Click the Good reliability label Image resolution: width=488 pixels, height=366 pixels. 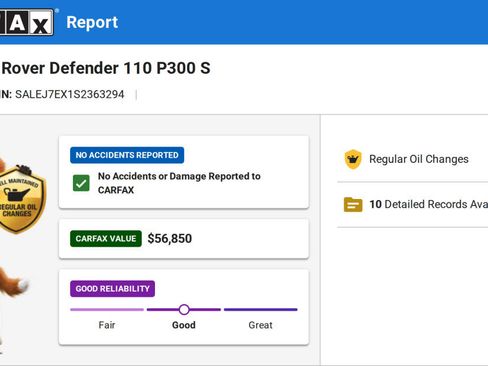(184, 325)
